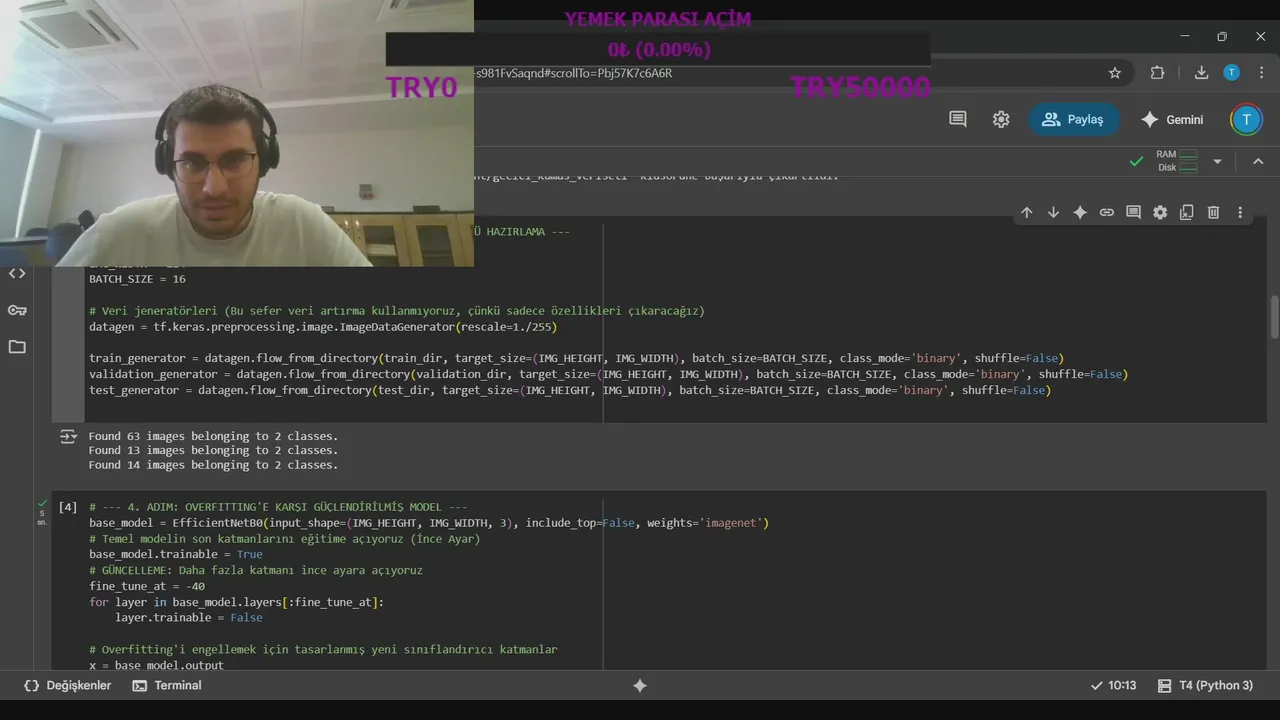This screenshot has width=1280, height=720.
Task: Open the Secrets key panel
Action: (17, 310)
